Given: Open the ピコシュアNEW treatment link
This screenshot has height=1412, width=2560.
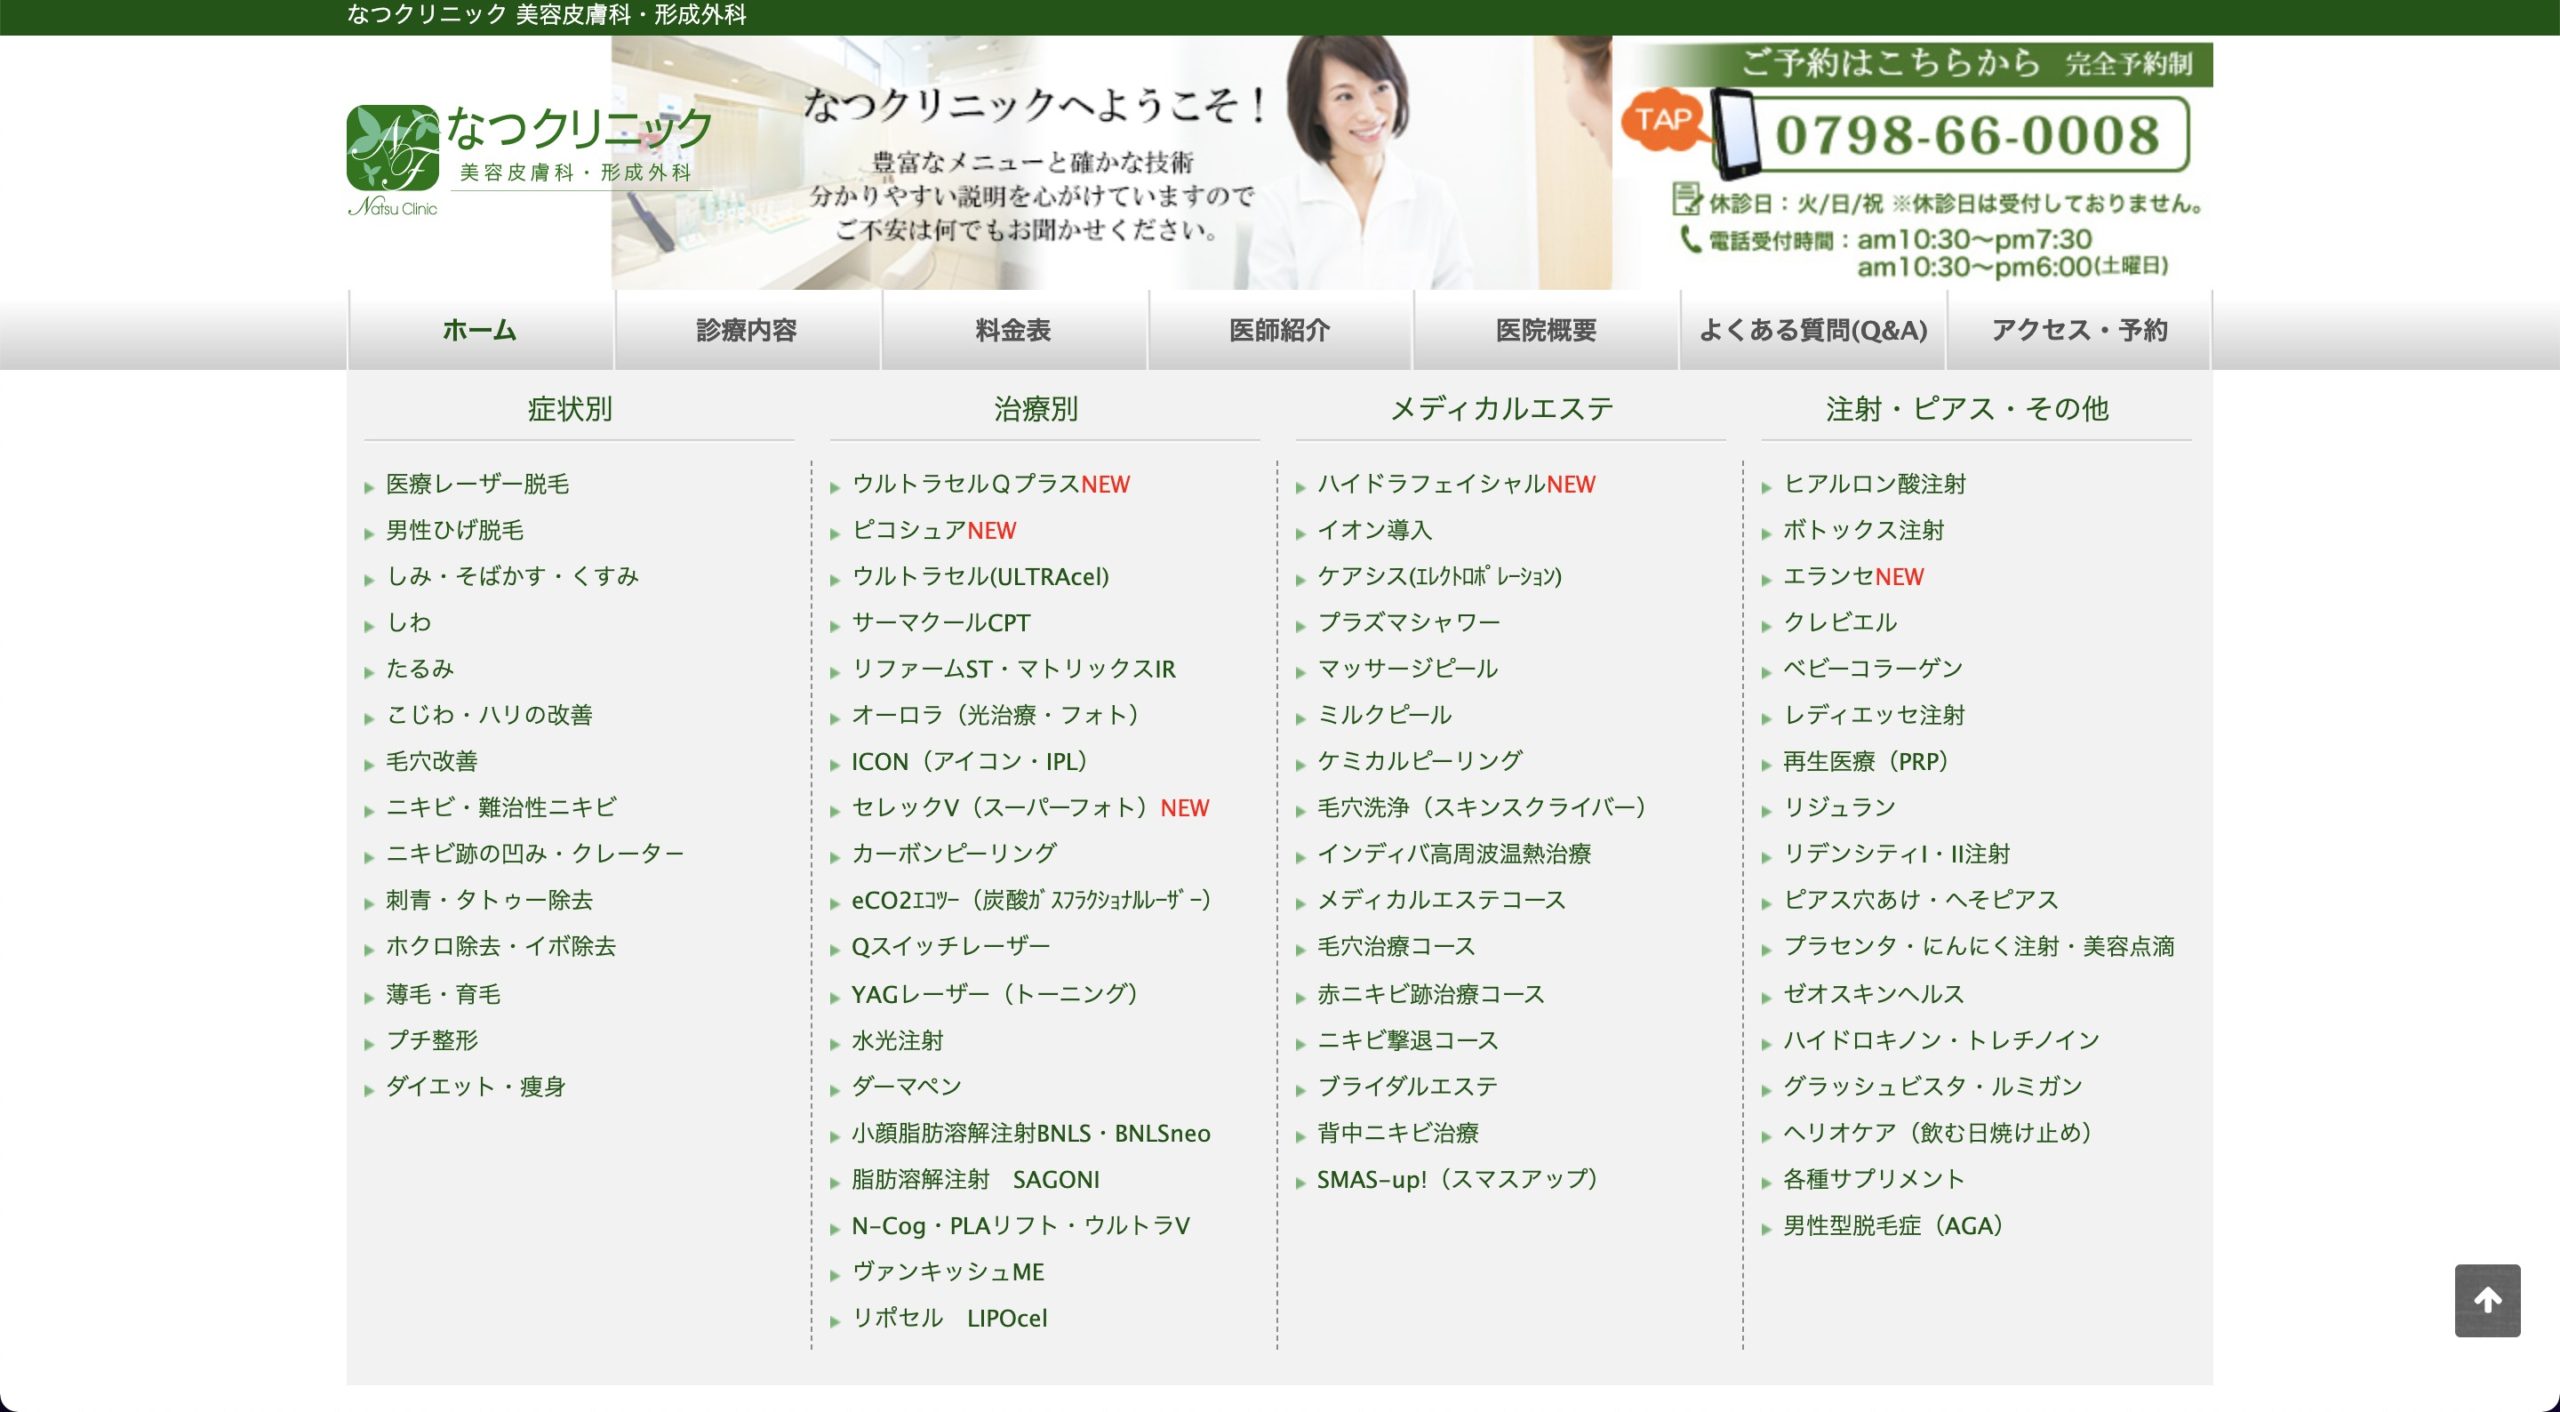Looking at the screenshot, I should pyautogui.click(x=933, y=531).
